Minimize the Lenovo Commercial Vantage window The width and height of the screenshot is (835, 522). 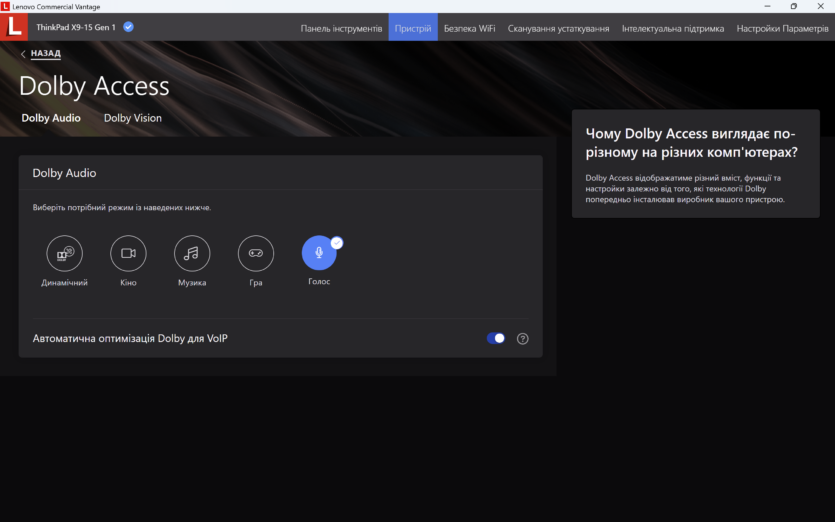[767, 6]
